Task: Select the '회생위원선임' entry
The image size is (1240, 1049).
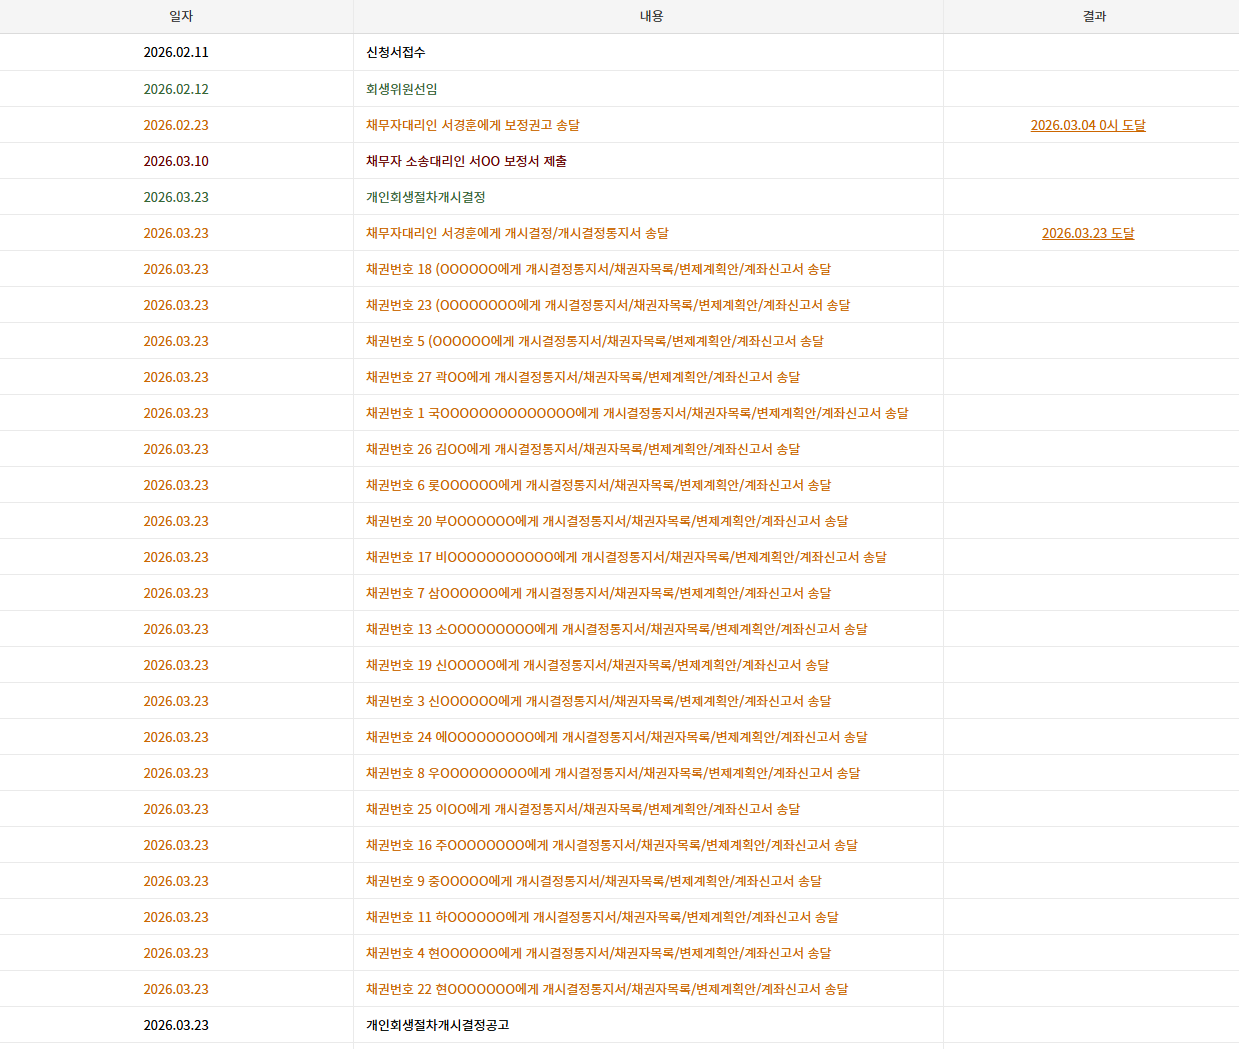Action: click(x=401, y=89)
